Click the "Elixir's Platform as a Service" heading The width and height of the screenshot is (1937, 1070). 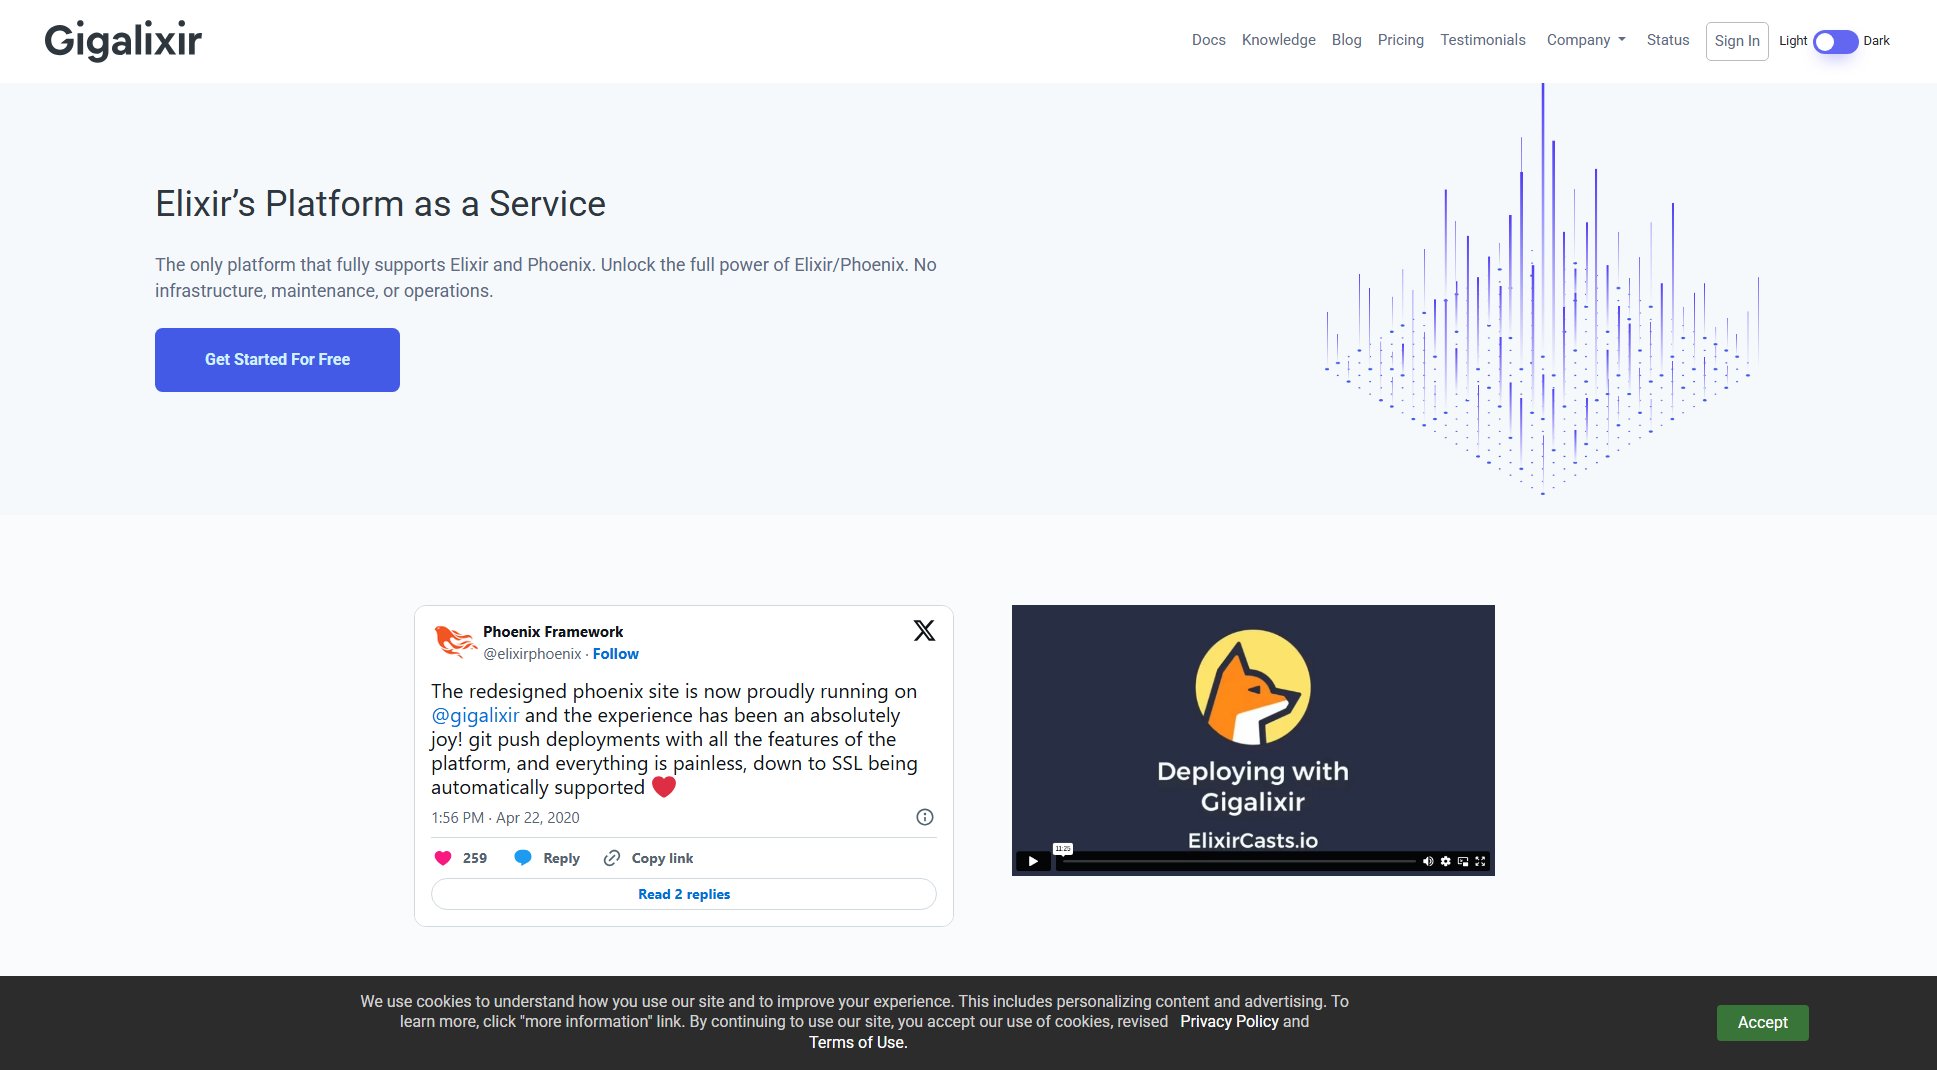click(x=380, y=204)
